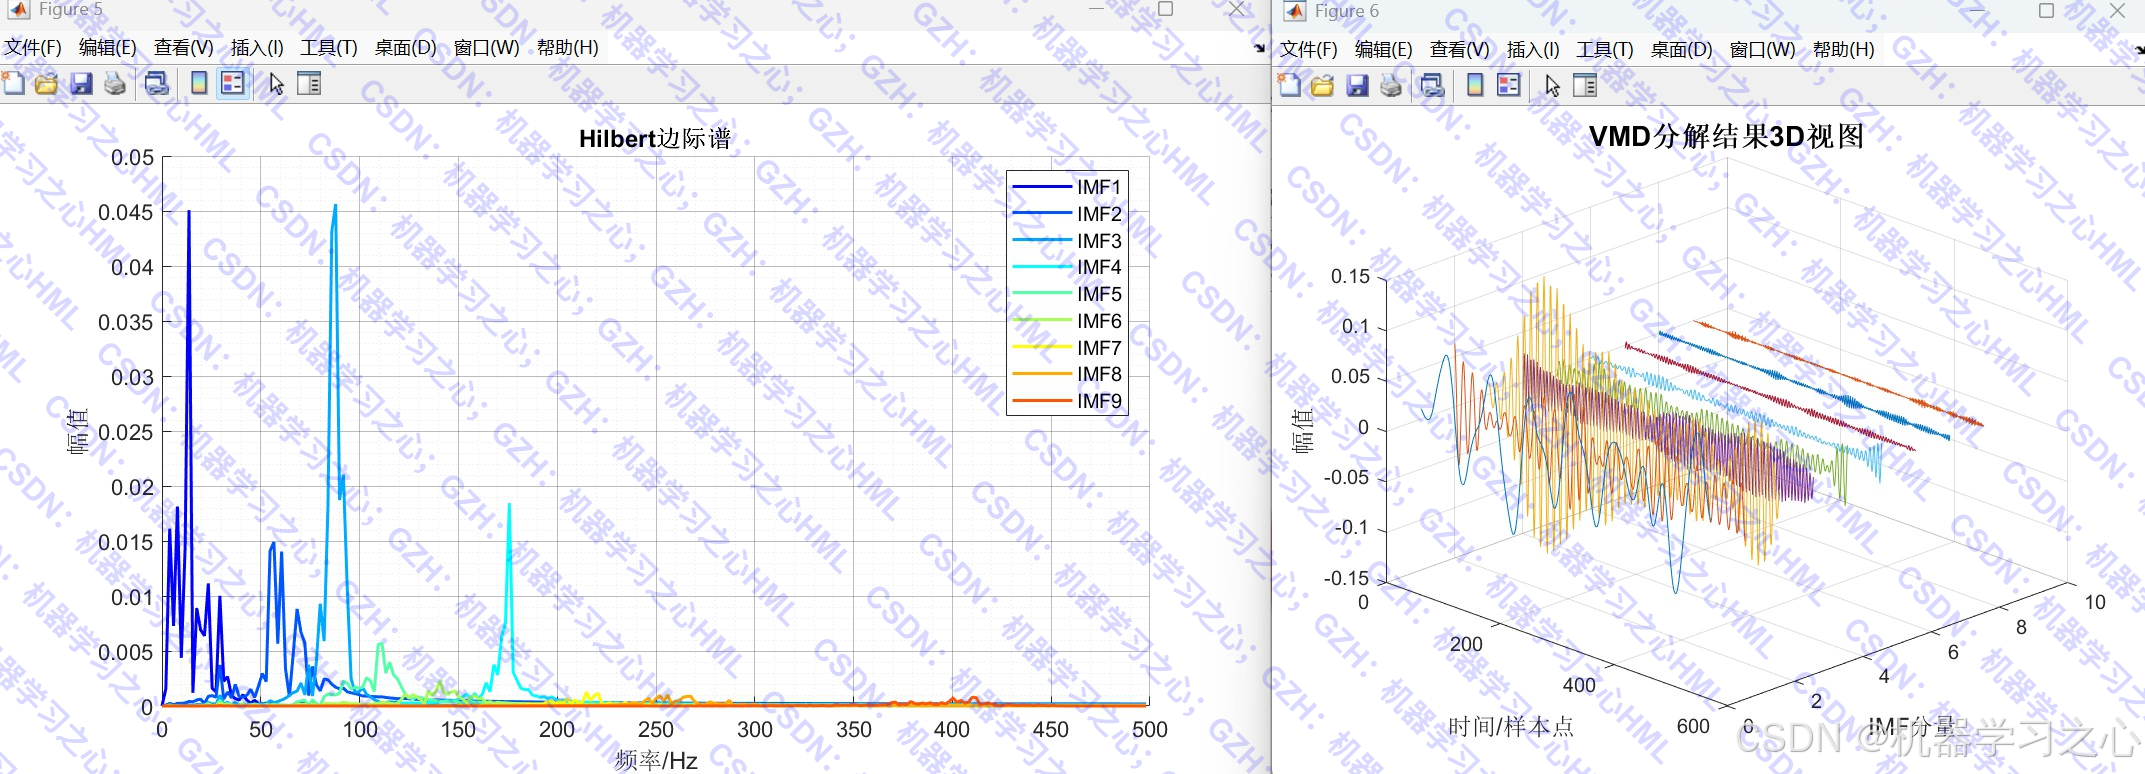Viewport: 2145px width, 774px height.
Task: Open Property Inspector icon in Figure 6 toolbar
Action: (x=1585, y=86)
